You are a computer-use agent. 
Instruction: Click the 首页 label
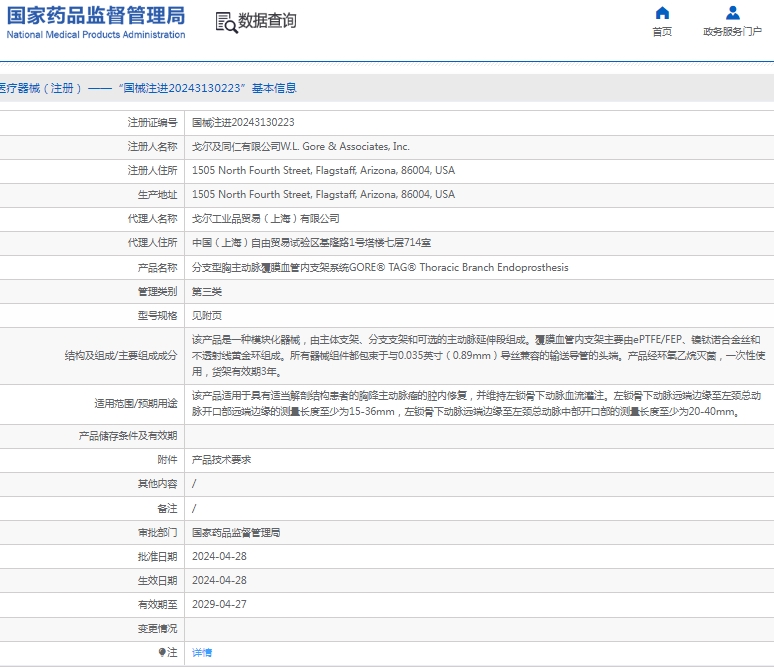(x=662, y=32)
